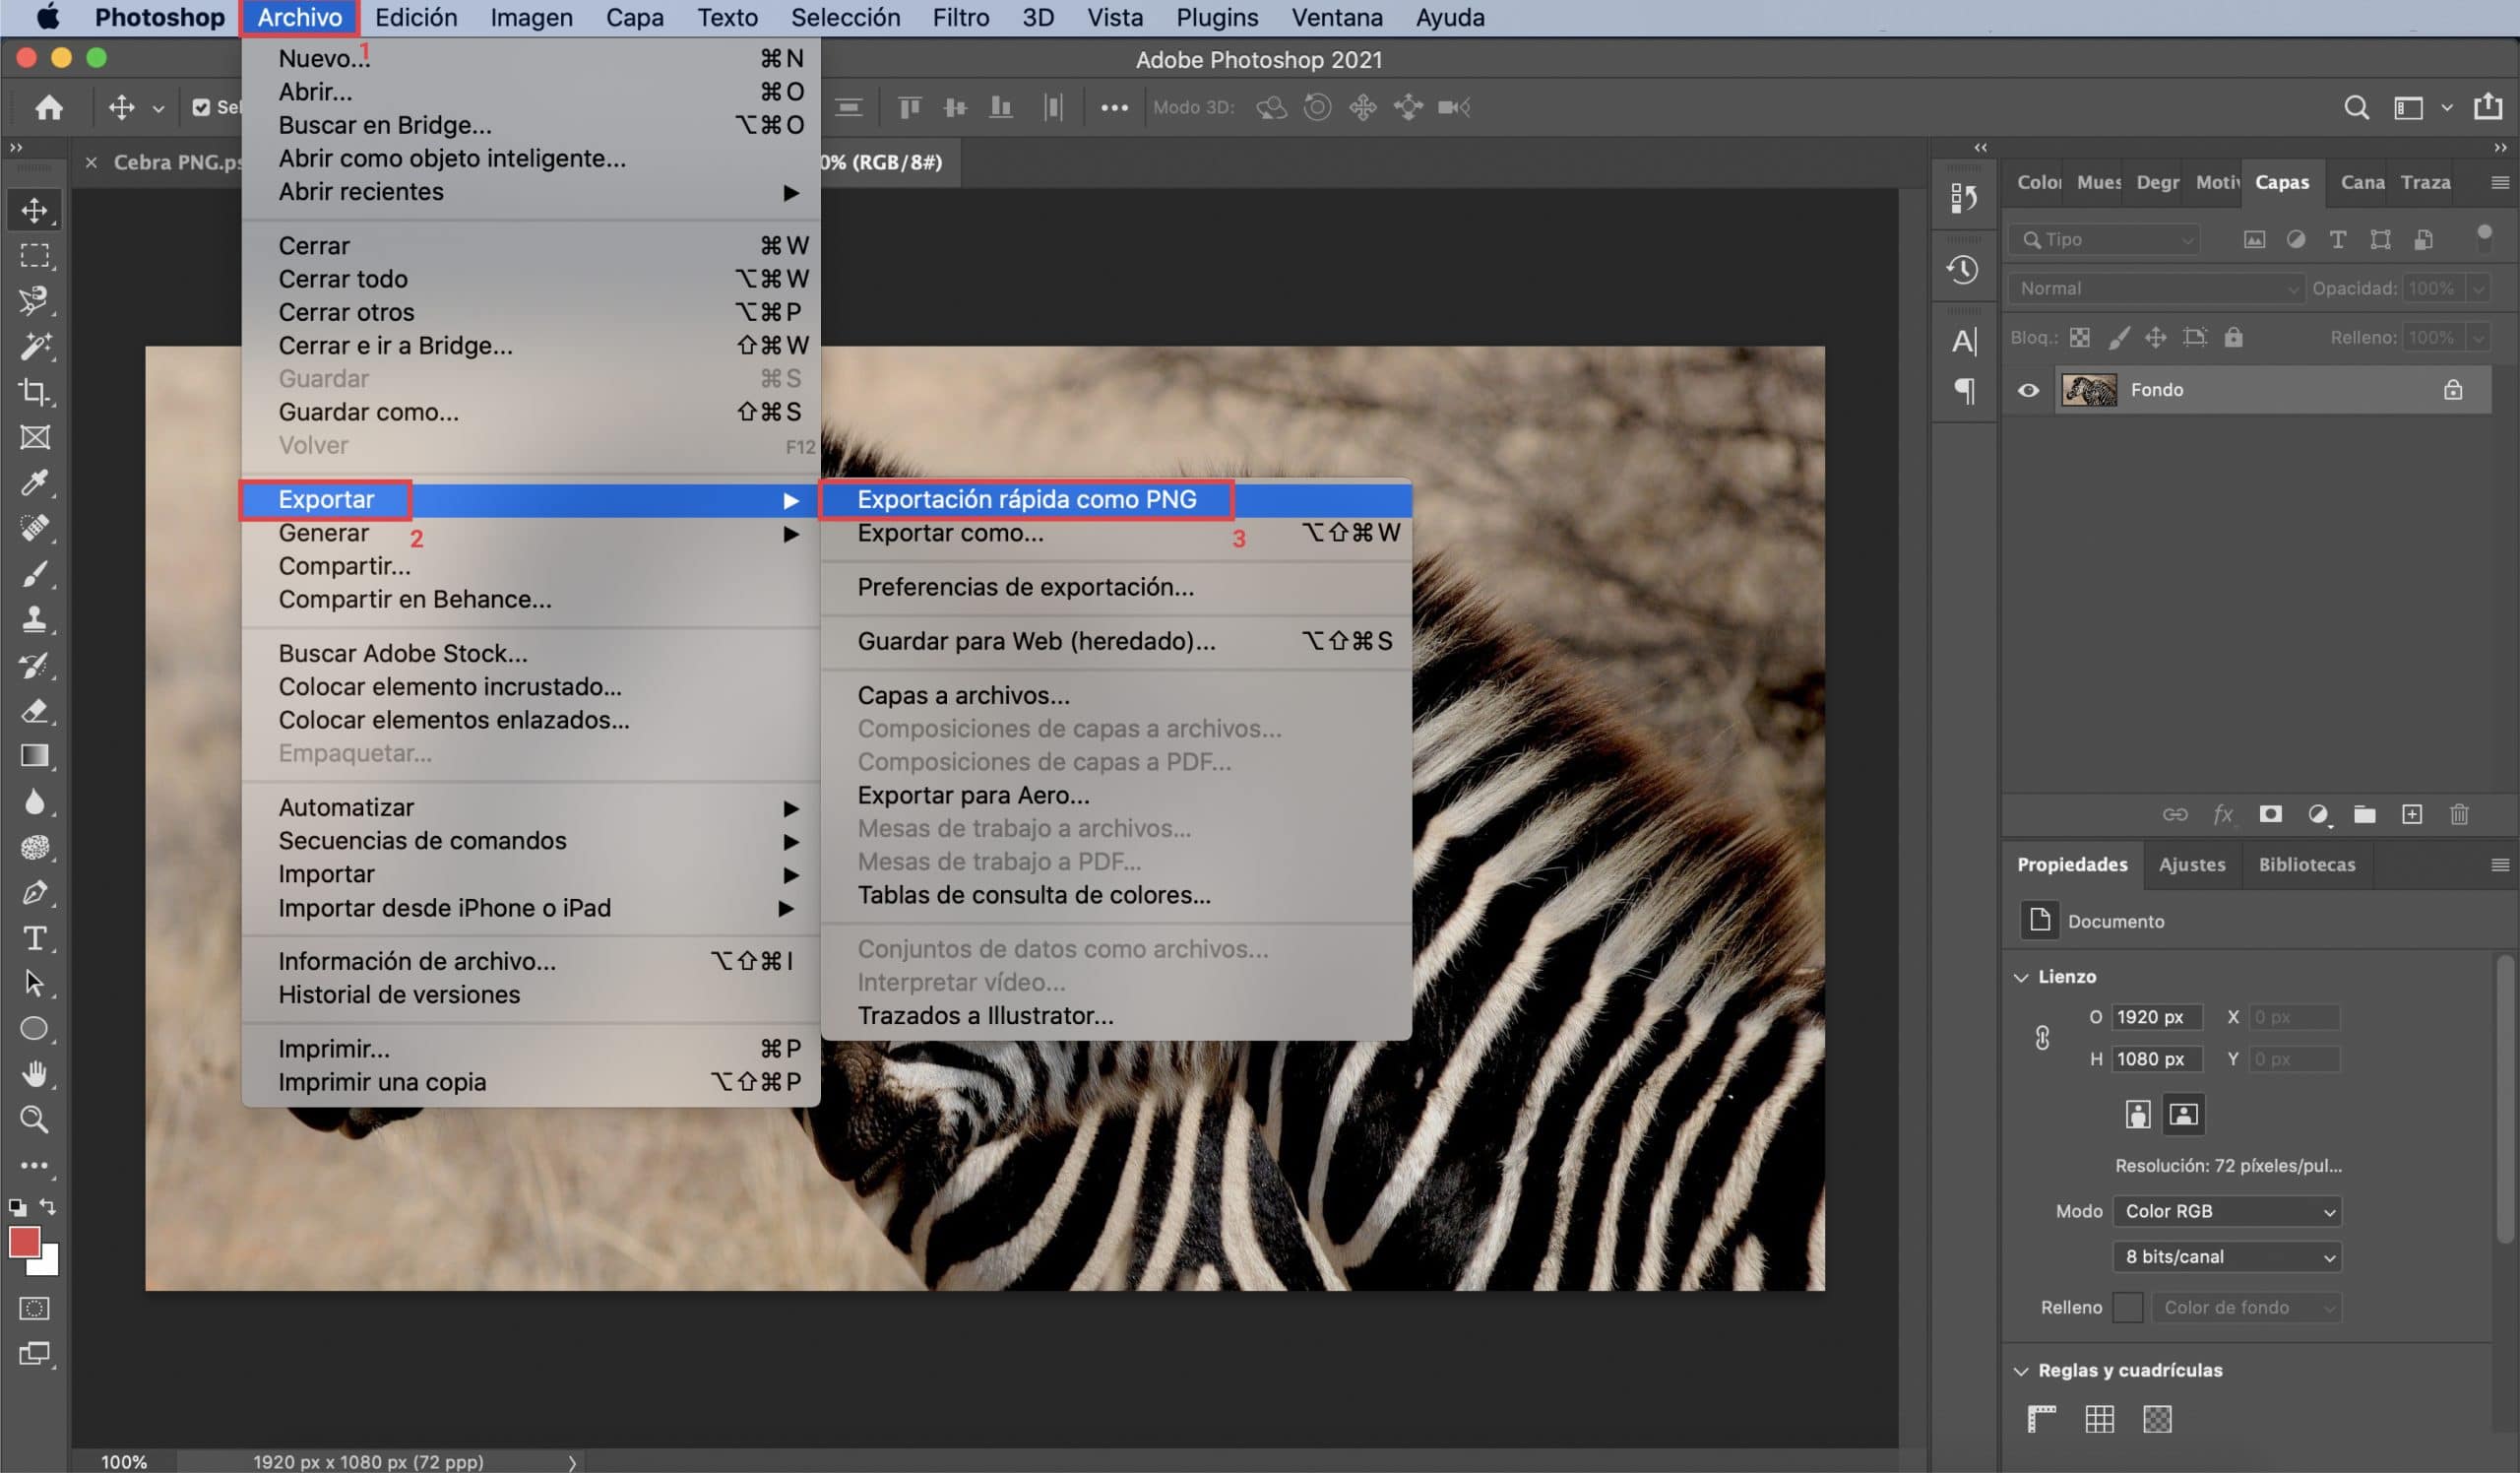Delete layer using trash icon
The image size is (2520, 1473).
[x=2460, y=815]
